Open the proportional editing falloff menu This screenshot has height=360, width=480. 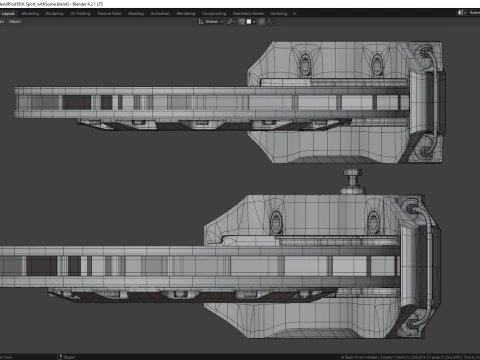pos(270,22)
